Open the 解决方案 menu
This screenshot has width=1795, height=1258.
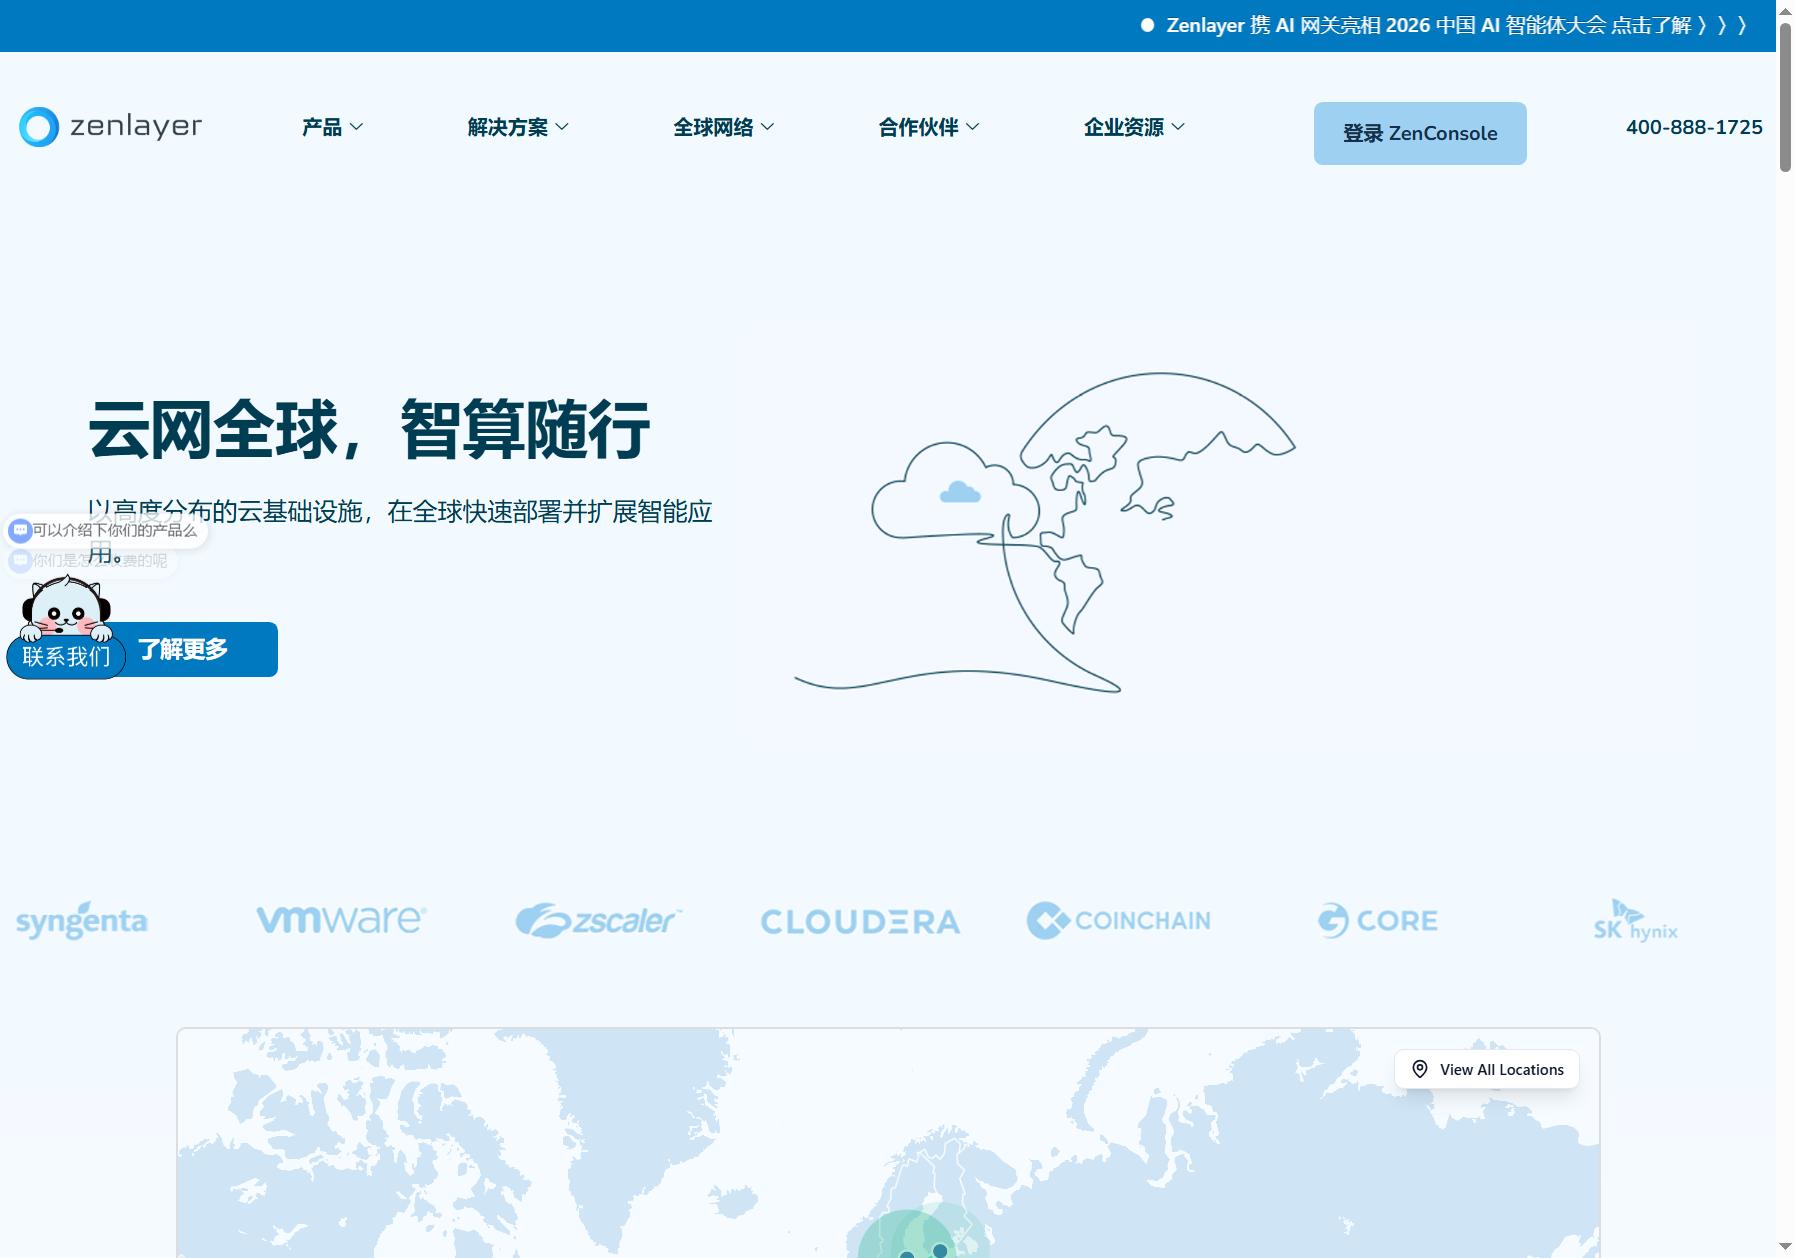(518, 127)
